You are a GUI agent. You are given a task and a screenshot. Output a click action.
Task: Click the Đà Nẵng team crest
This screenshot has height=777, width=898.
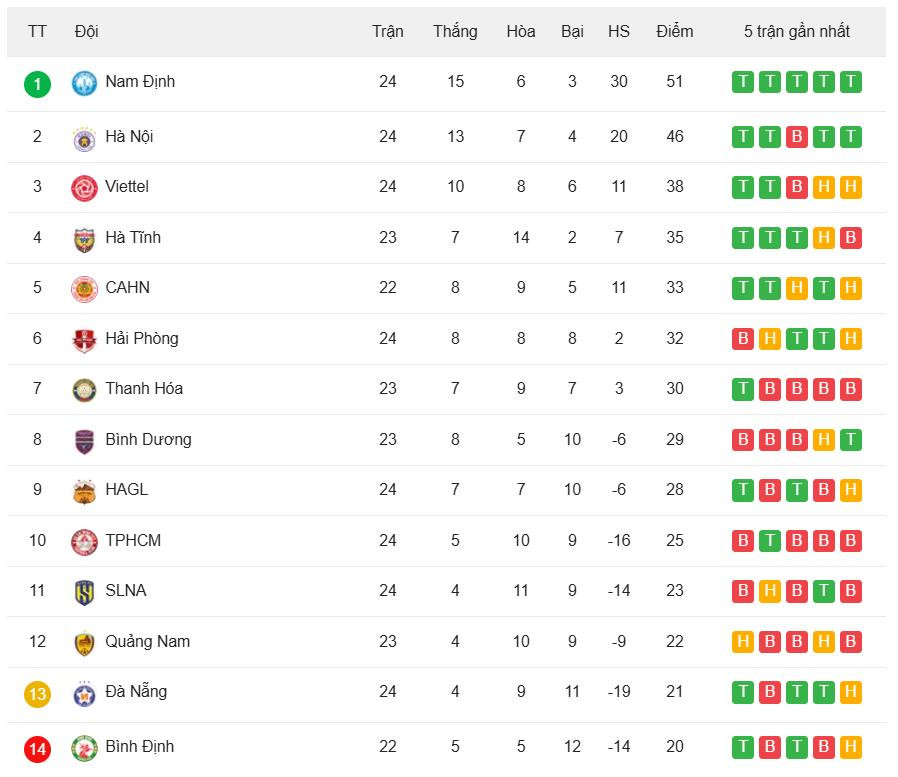84,693
